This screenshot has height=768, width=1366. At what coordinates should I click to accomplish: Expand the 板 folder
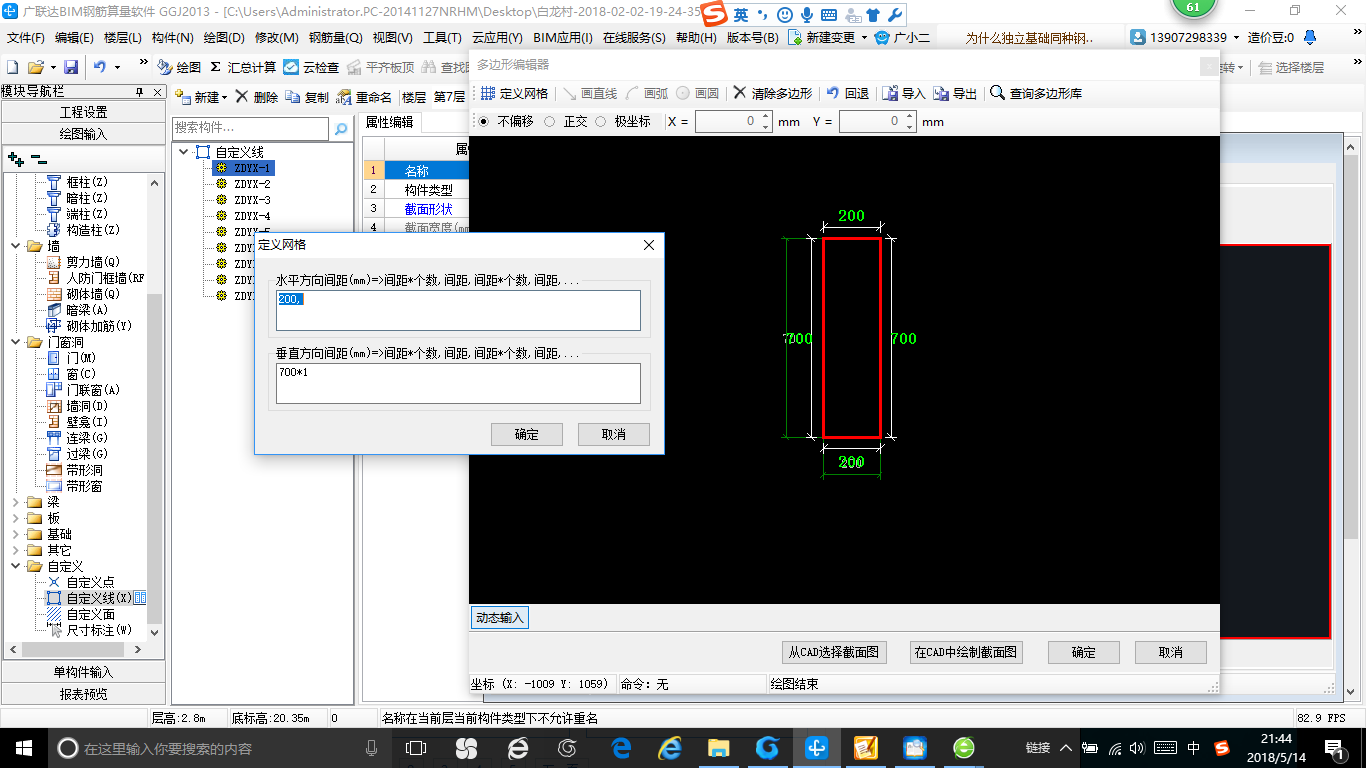tap(16, 518)
